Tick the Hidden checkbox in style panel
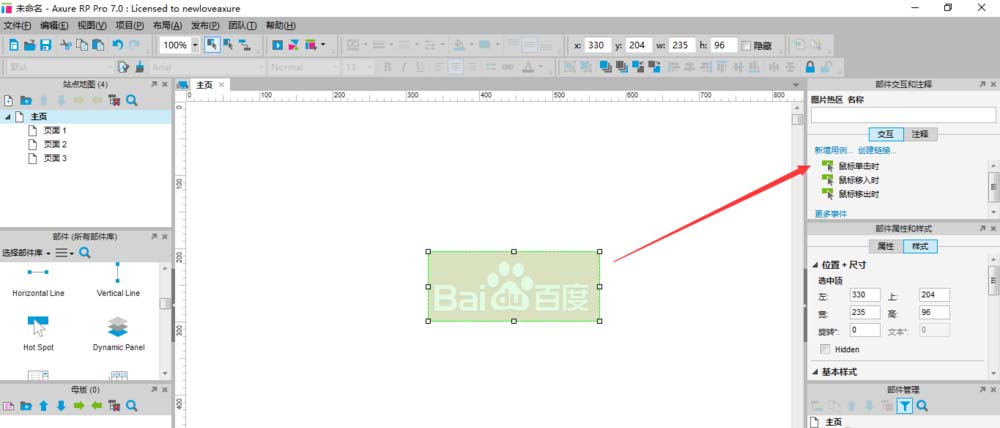 click(x=825, y=349)
